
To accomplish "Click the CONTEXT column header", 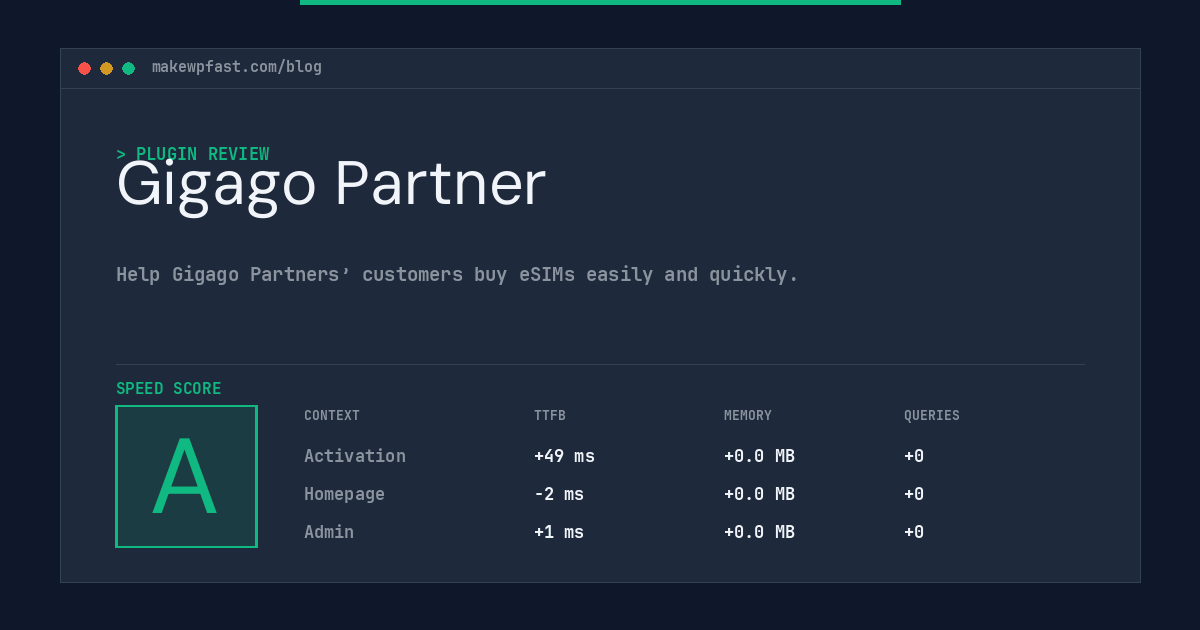I will point(332,416).
